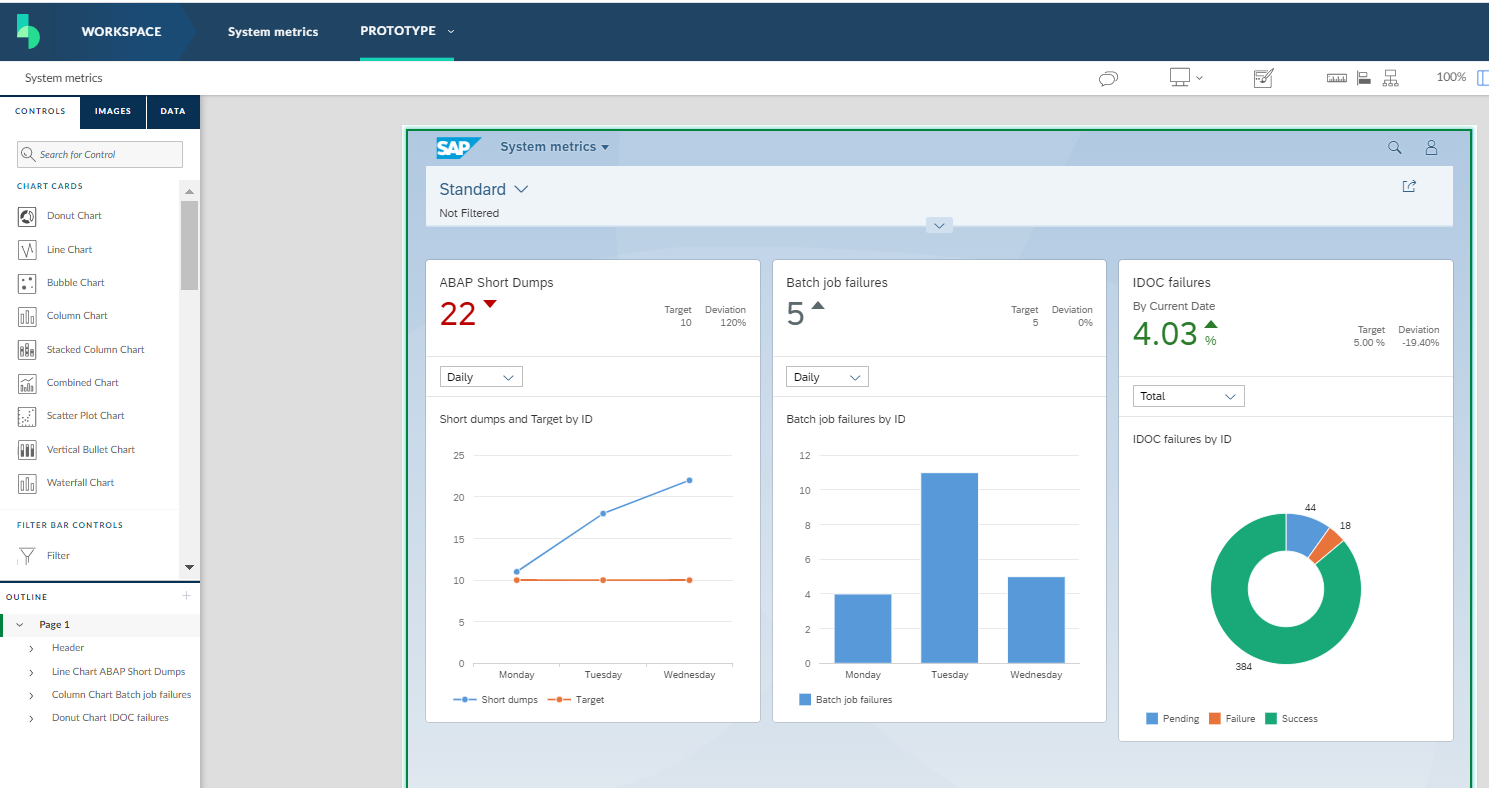Open the theme designer paintbrush icon
1489x788 pixels.
pyautogui.click(x=1263, y=78)
